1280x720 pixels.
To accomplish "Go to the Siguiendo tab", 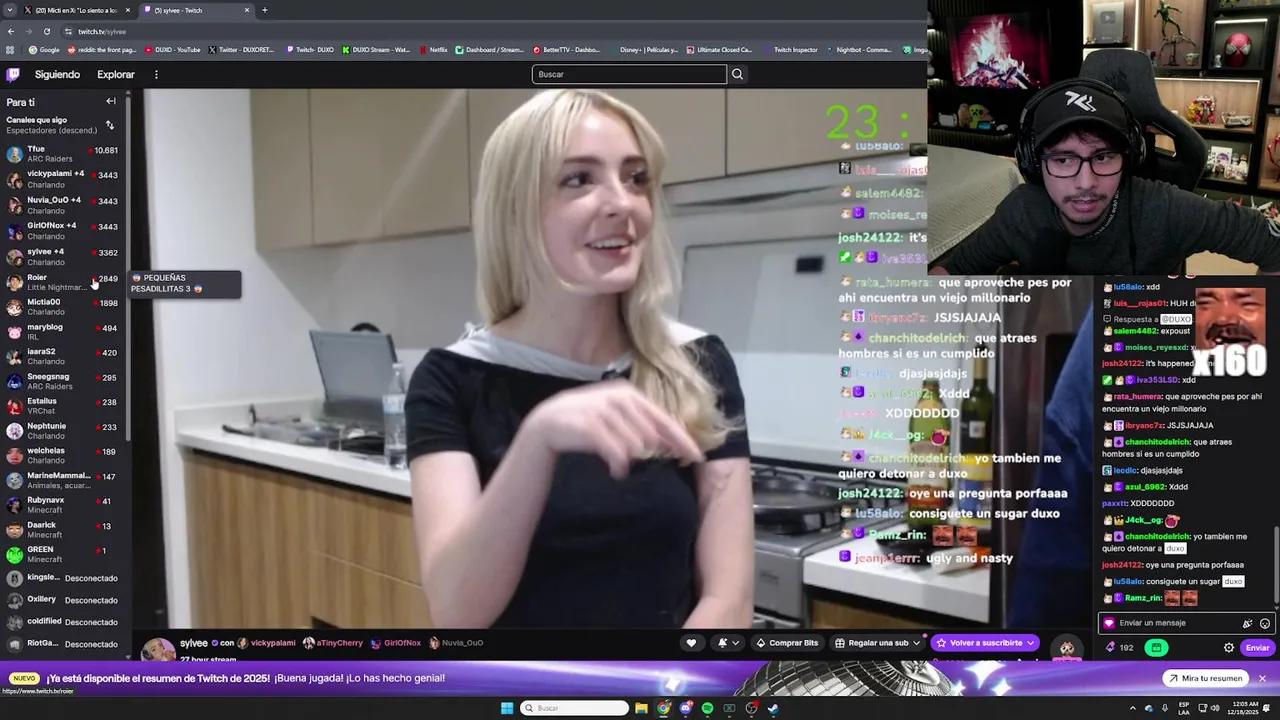I will (x=57, y=74).
